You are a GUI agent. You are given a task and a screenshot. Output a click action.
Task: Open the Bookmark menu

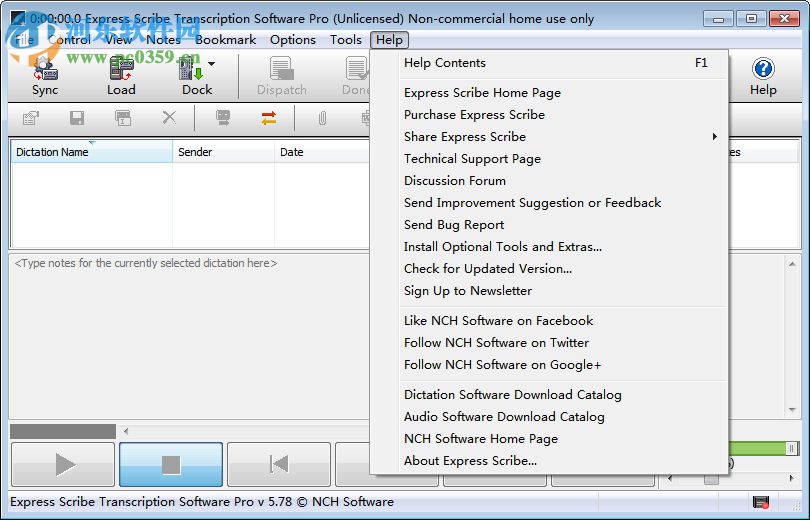[x=226, y=40]
